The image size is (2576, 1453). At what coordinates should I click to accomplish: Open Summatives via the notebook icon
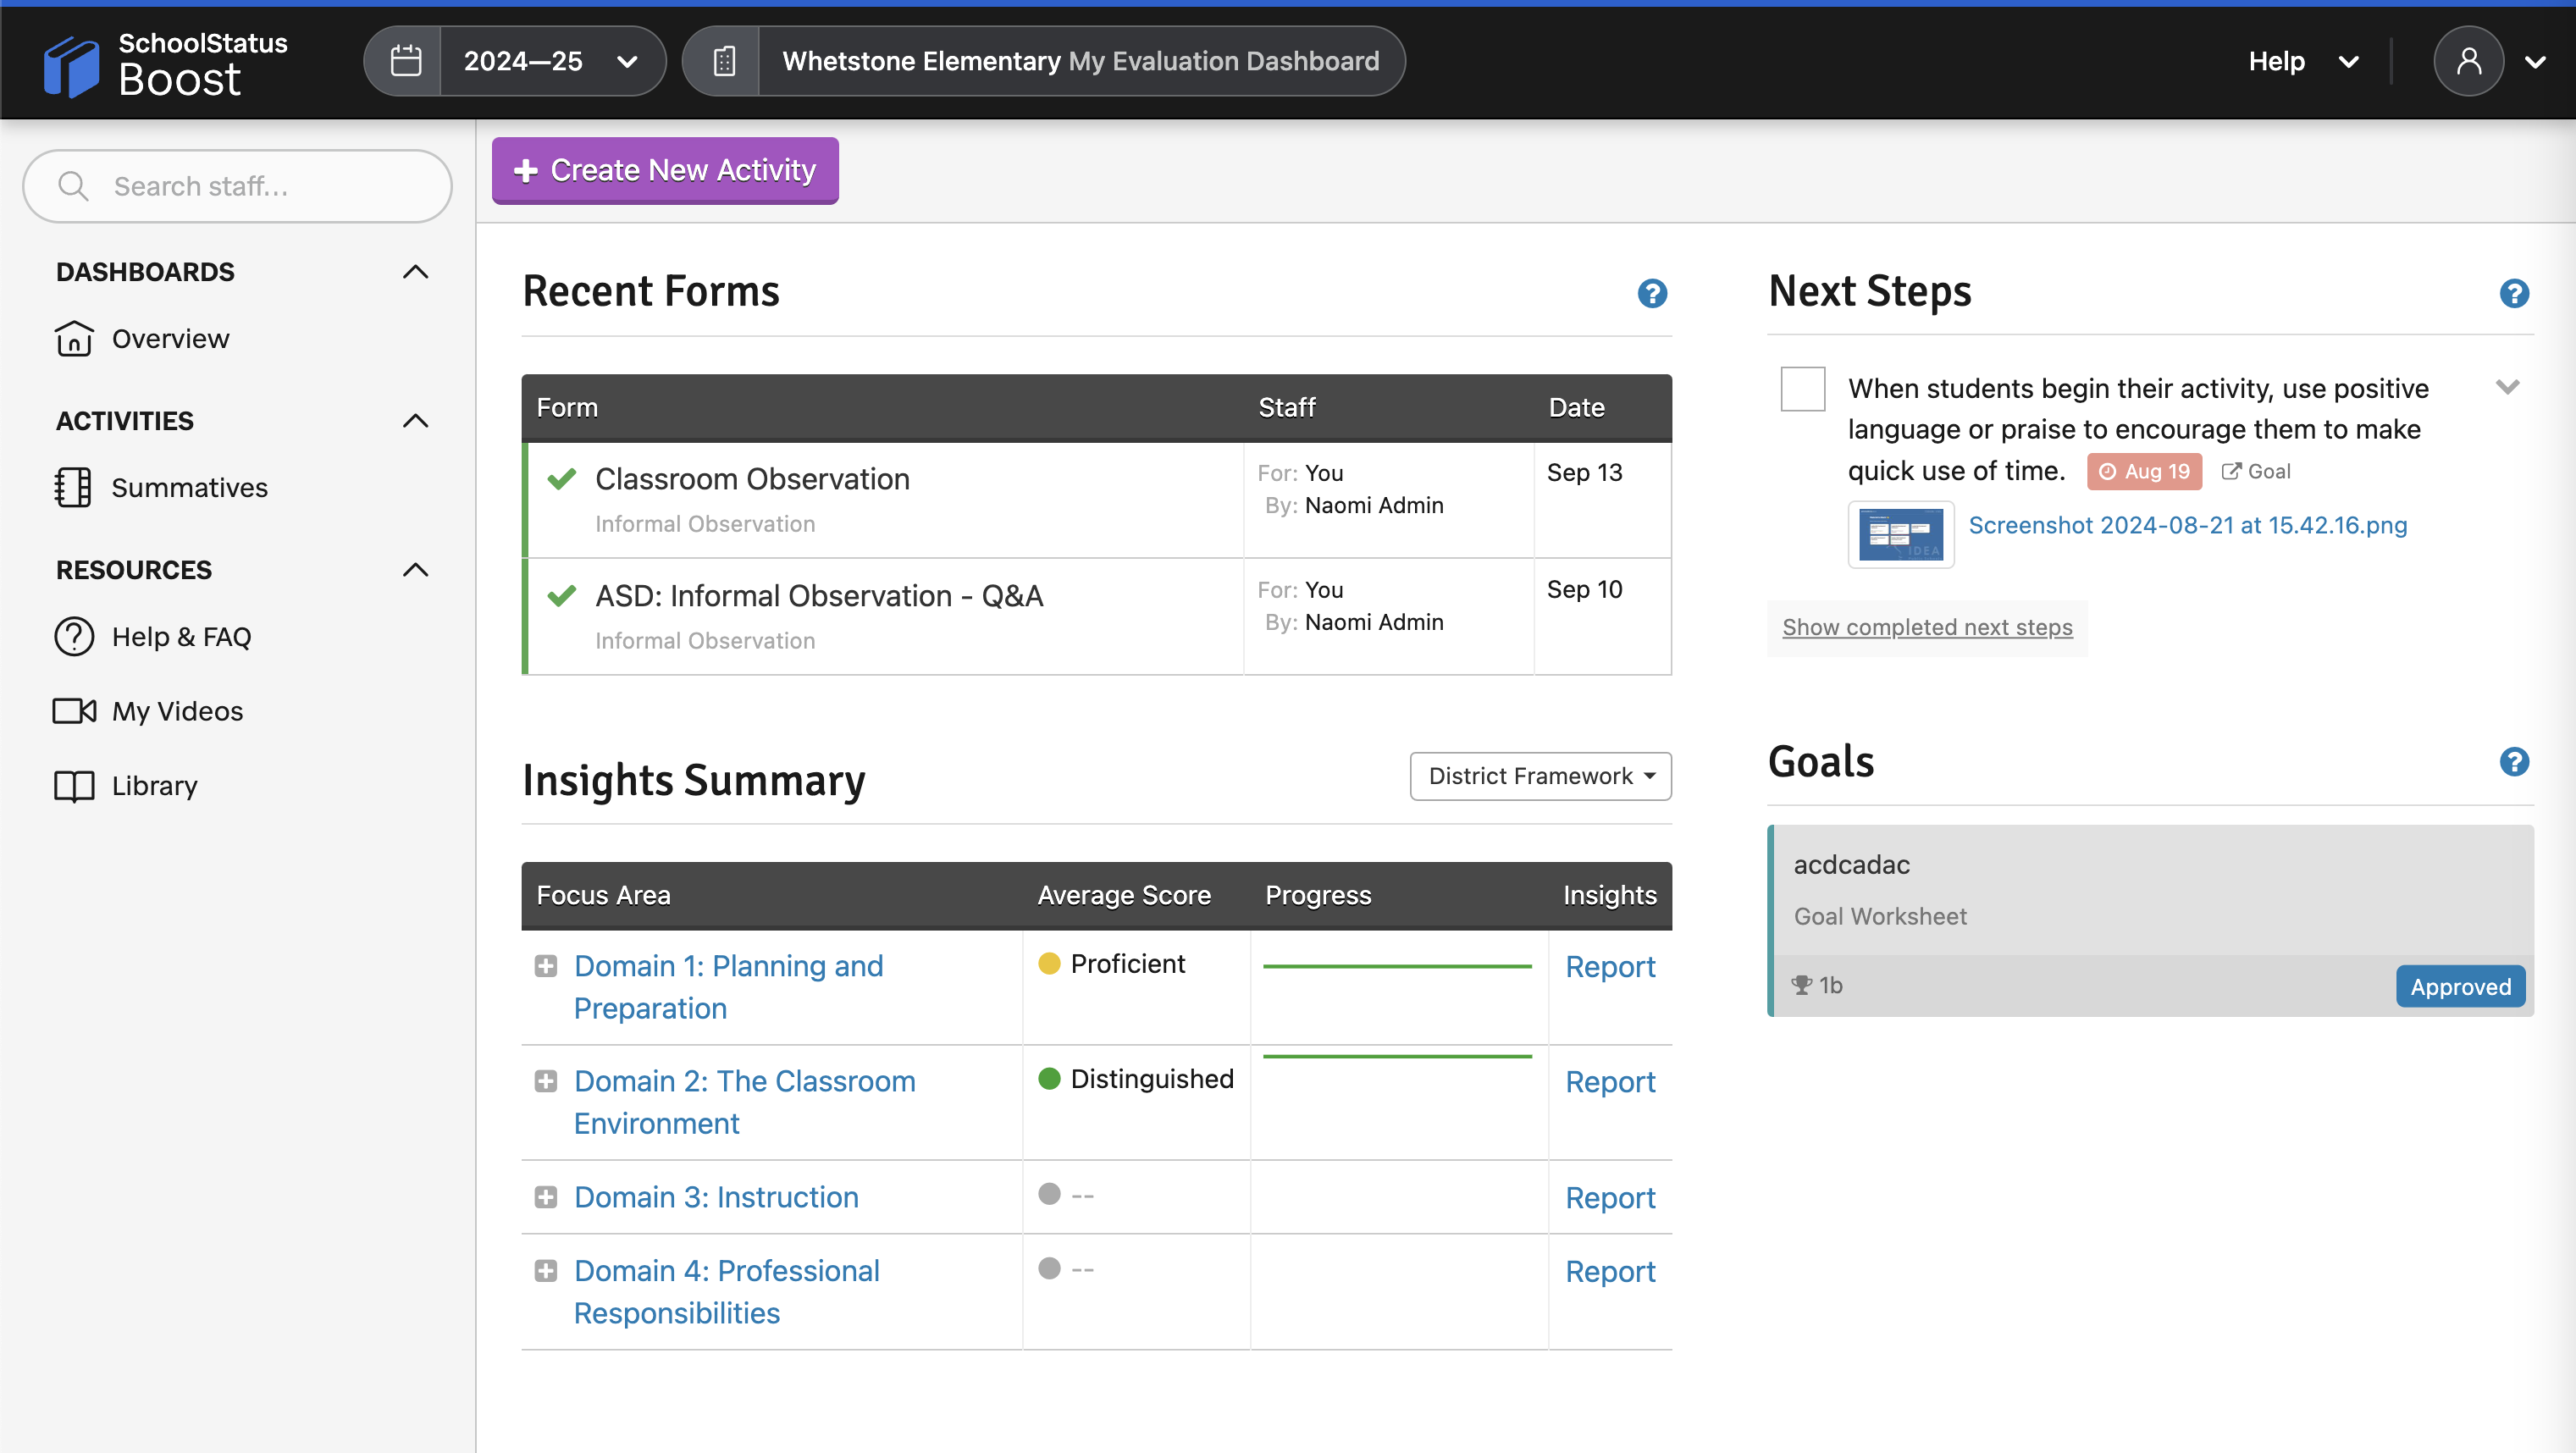[74, 487]
